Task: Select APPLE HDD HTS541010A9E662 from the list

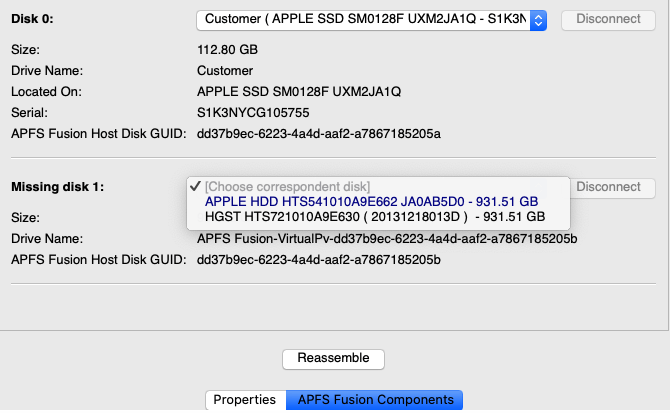Action: point(371,202)
